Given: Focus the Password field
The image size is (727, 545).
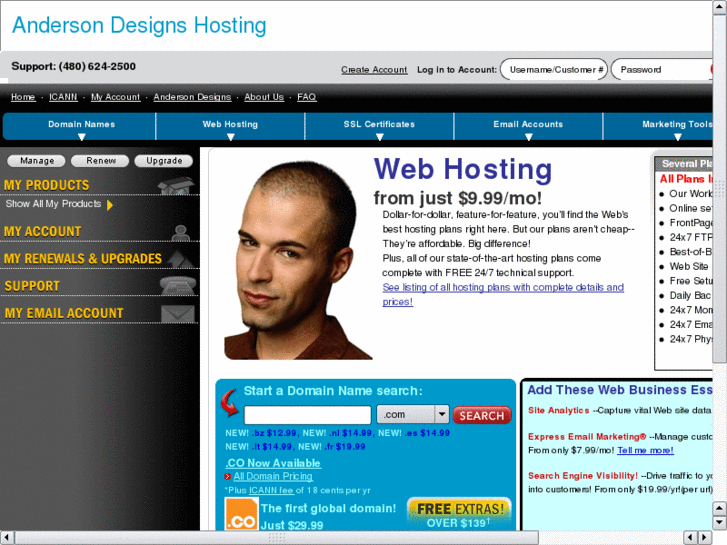Looking at the screenshot, I should (x=662, y=70).
